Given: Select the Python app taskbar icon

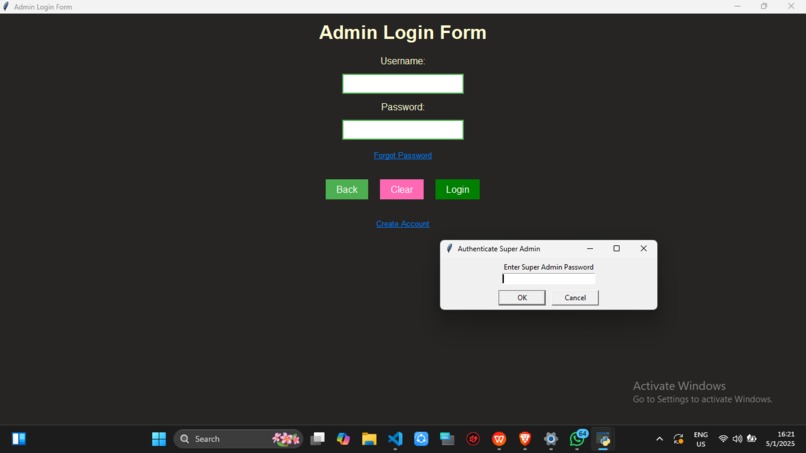Looking at the screenshot, I should point(603,439).
